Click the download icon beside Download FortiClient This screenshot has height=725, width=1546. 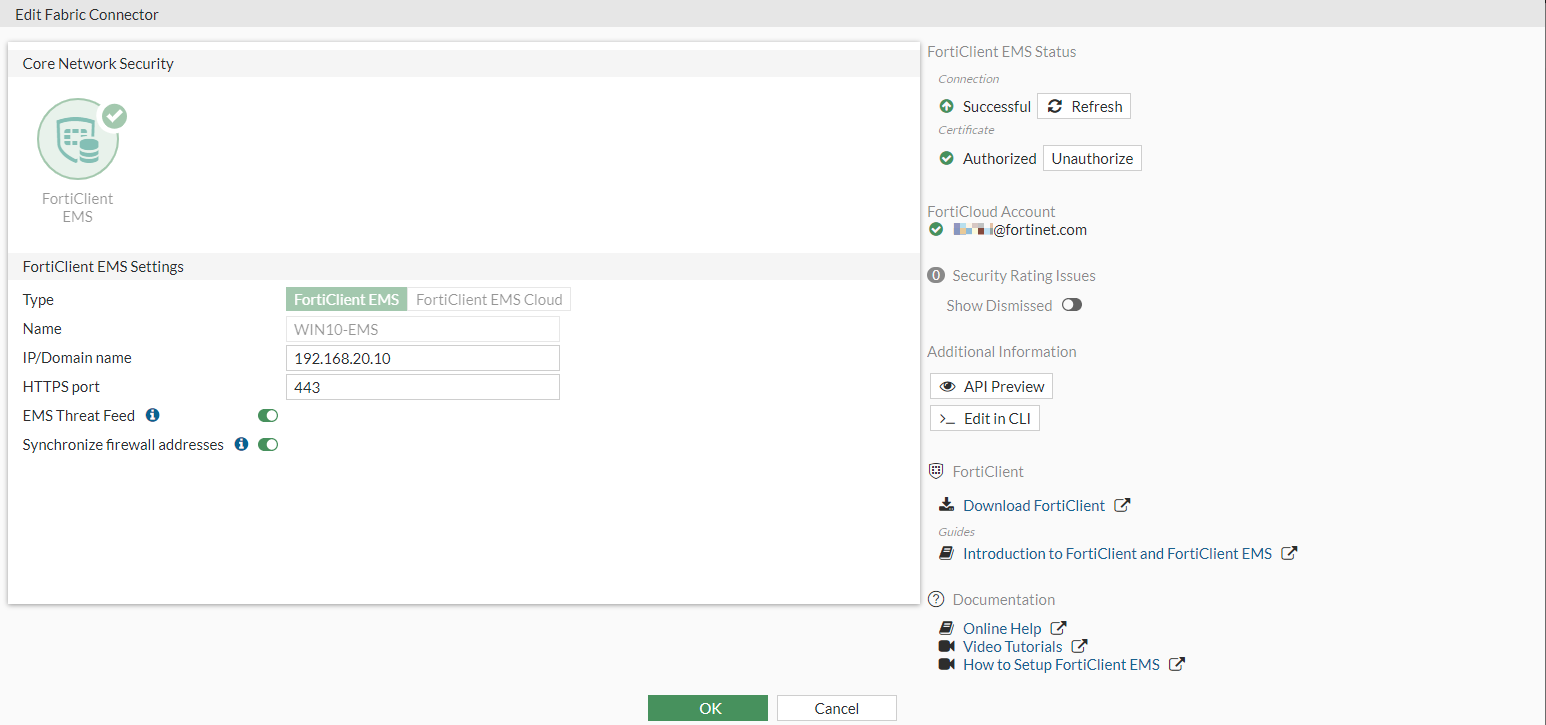point(945,504)
